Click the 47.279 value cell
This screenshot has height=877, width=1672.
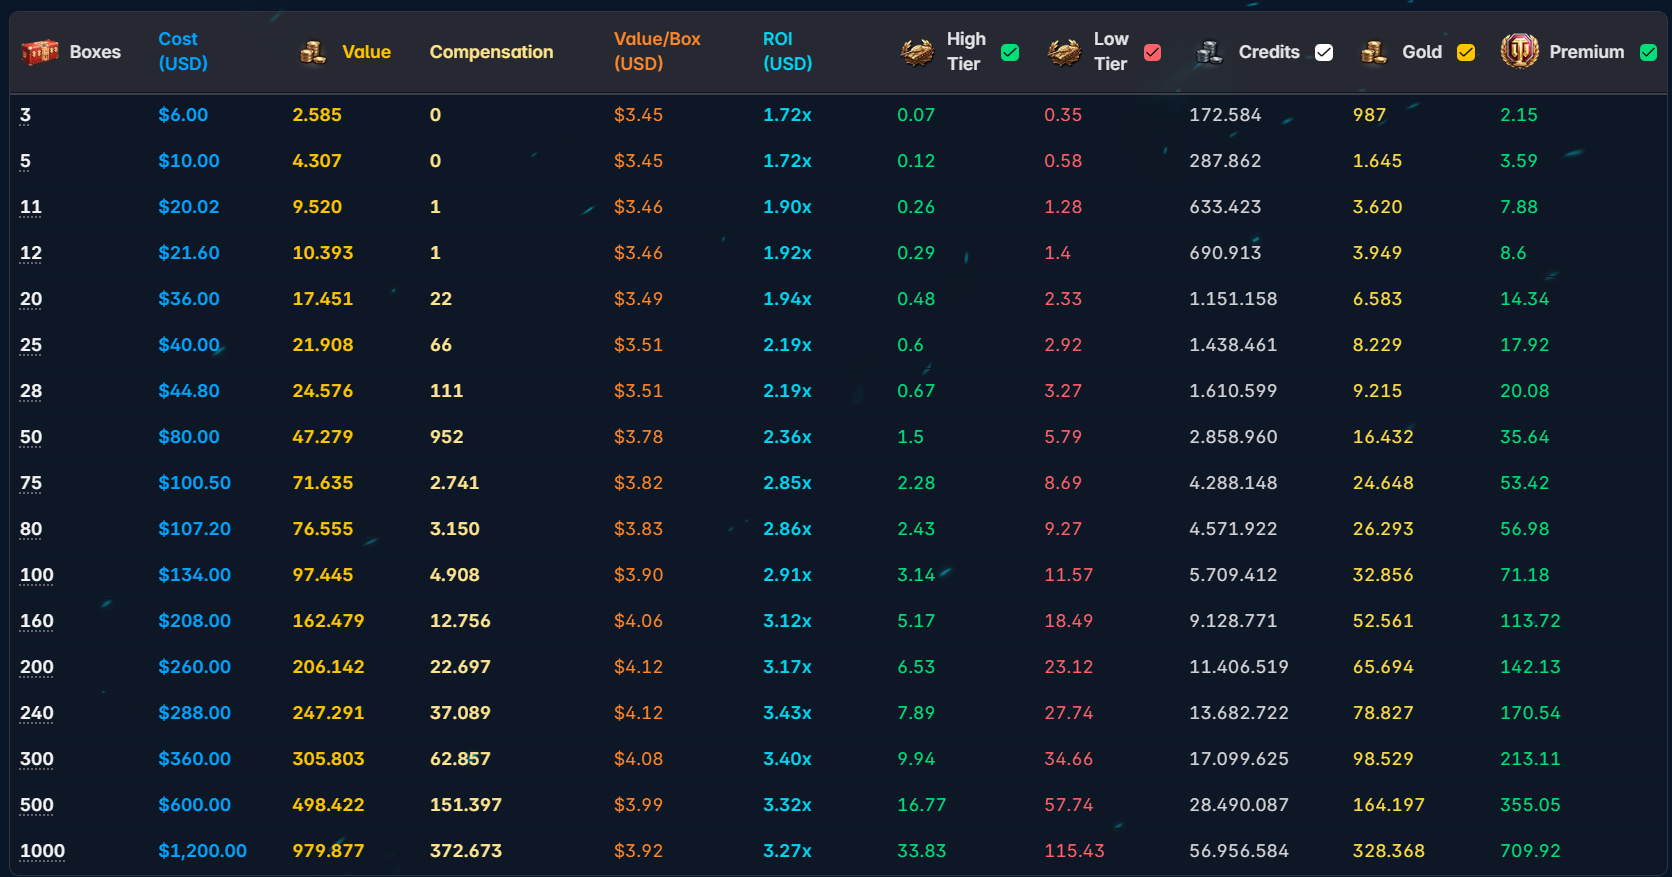tap(322, 437)
